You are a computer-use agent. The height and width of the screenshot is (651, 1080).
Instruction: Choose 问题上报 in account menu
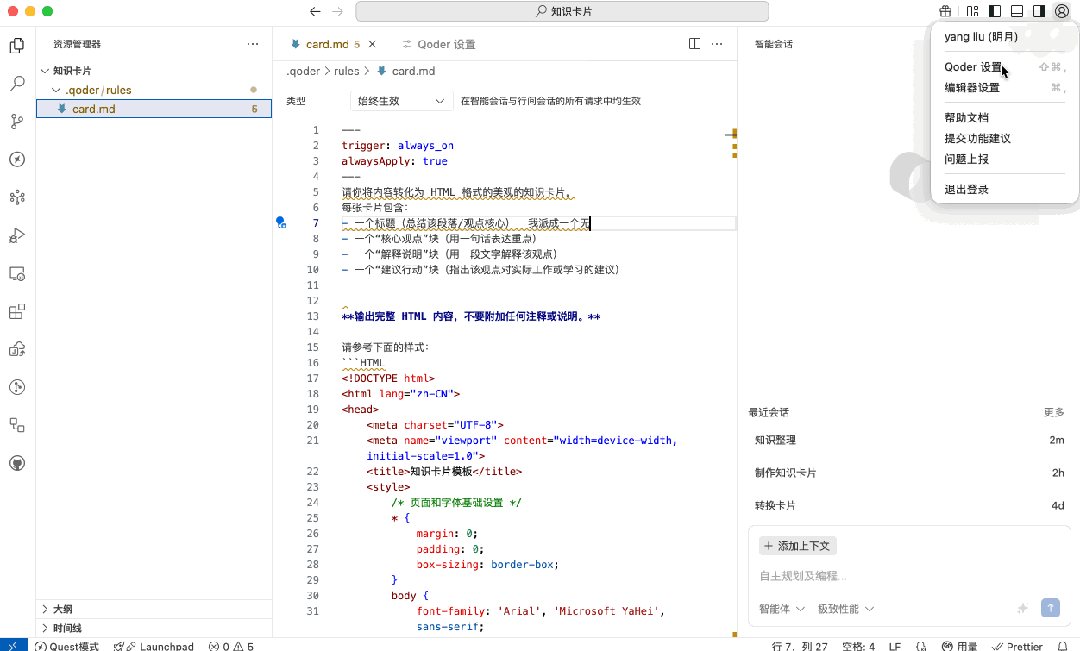pyautogui.click(x=1004, y=159)
